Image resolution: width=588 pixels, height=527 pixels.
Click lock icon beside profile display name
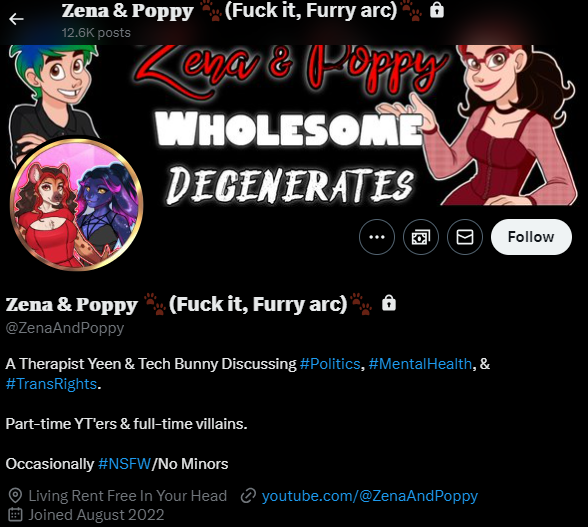click(389, 303)
